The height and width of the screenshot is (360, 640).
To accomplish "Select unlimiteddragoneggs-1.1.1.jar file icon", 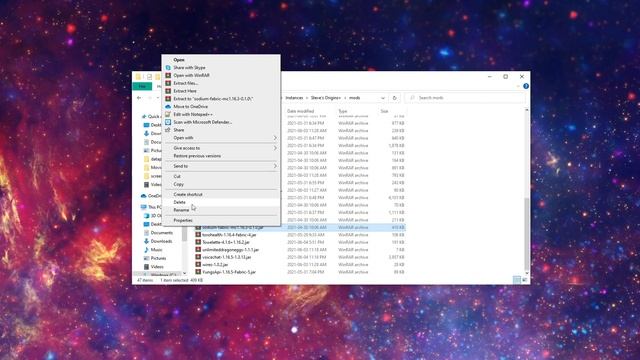I will [x=198, y=249].
